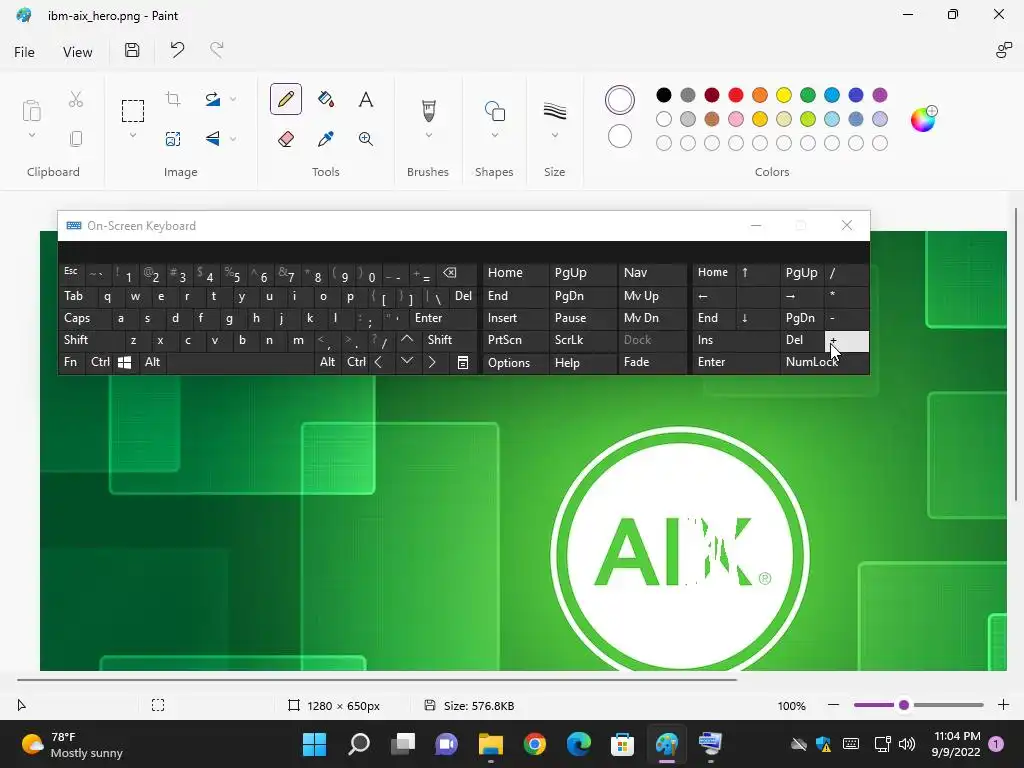Viewport: 1024px width, 768px height.
Task: Select the Magnifier tool
Action: tap(366, 138)
